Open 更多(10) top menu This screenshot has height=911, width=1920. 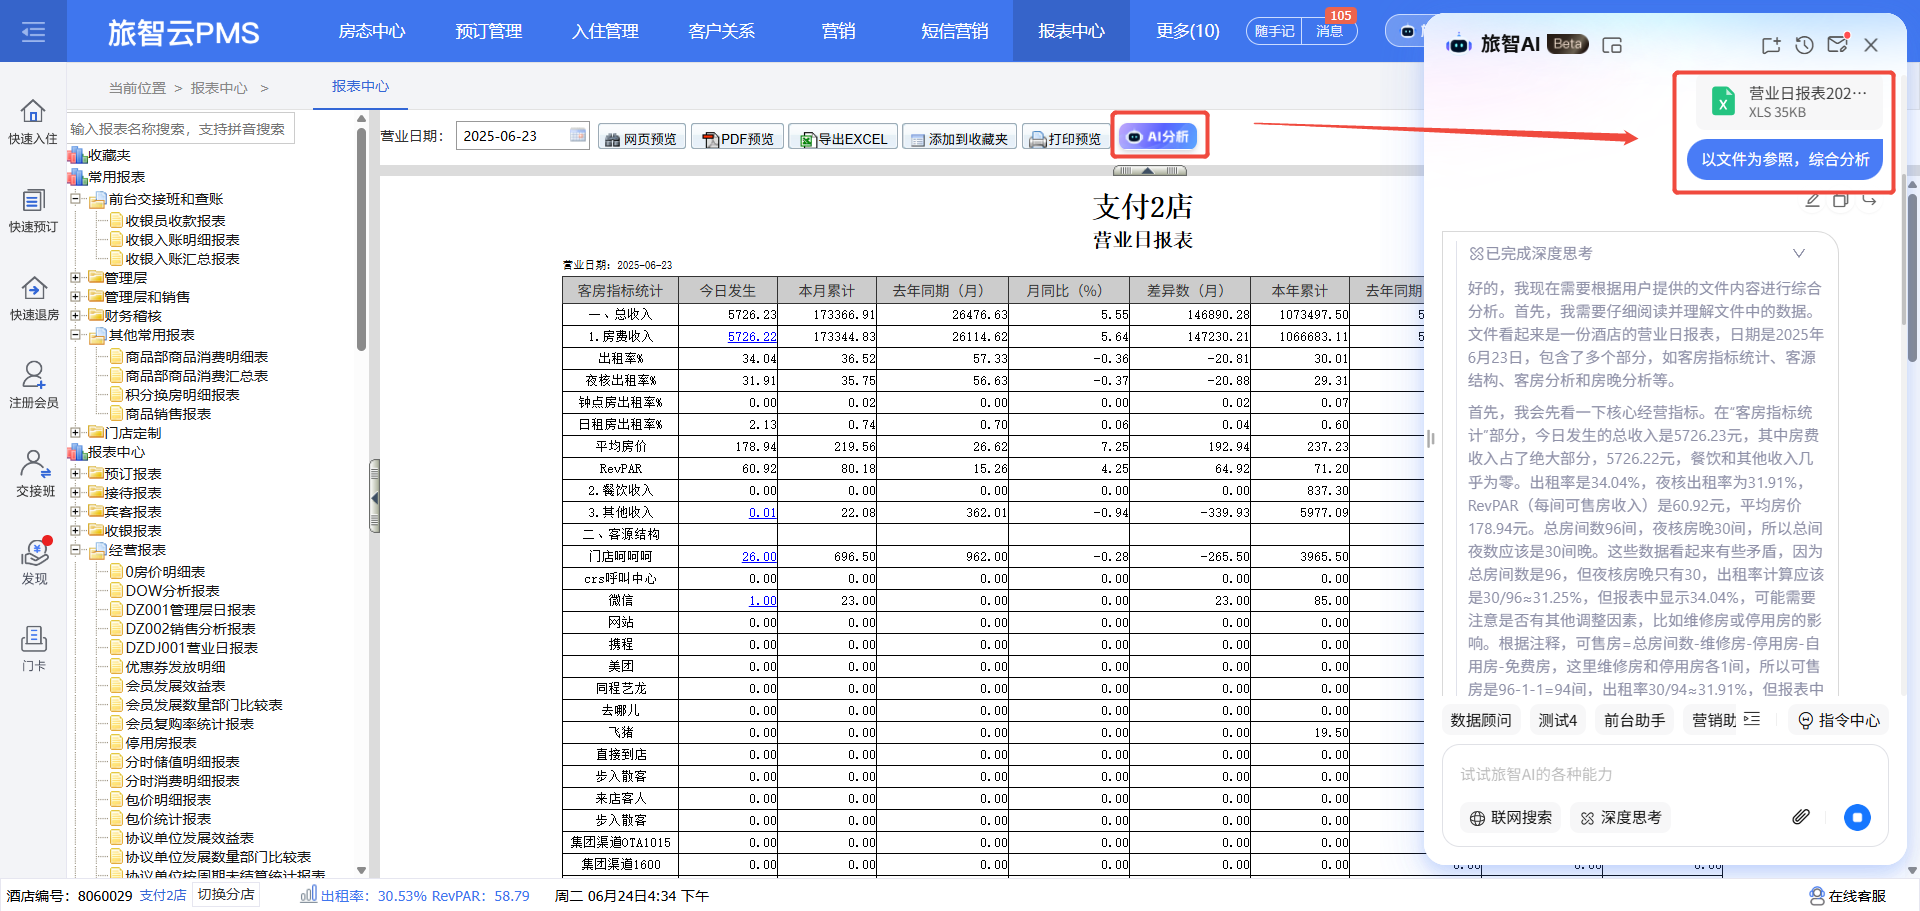tap(1188, 31)
